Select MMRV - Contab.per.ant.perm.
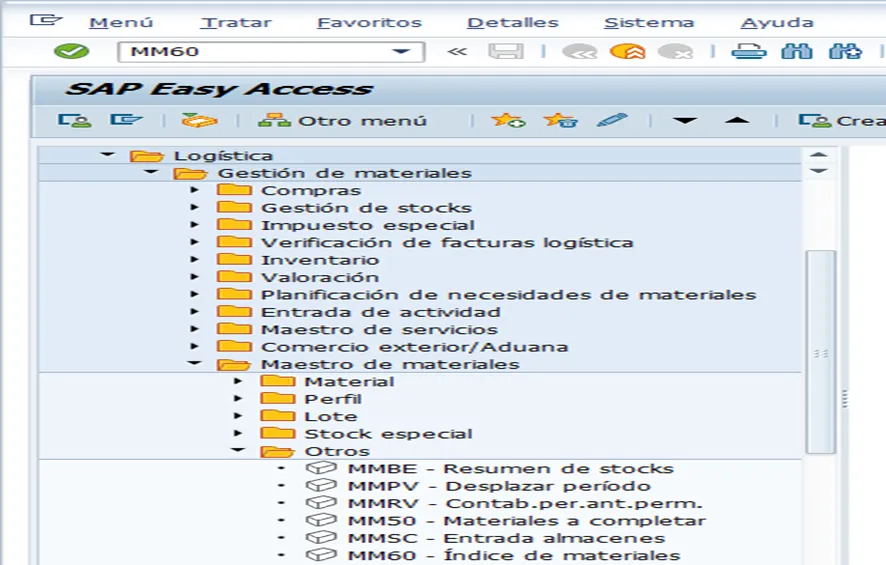 [x=525, y=503]
